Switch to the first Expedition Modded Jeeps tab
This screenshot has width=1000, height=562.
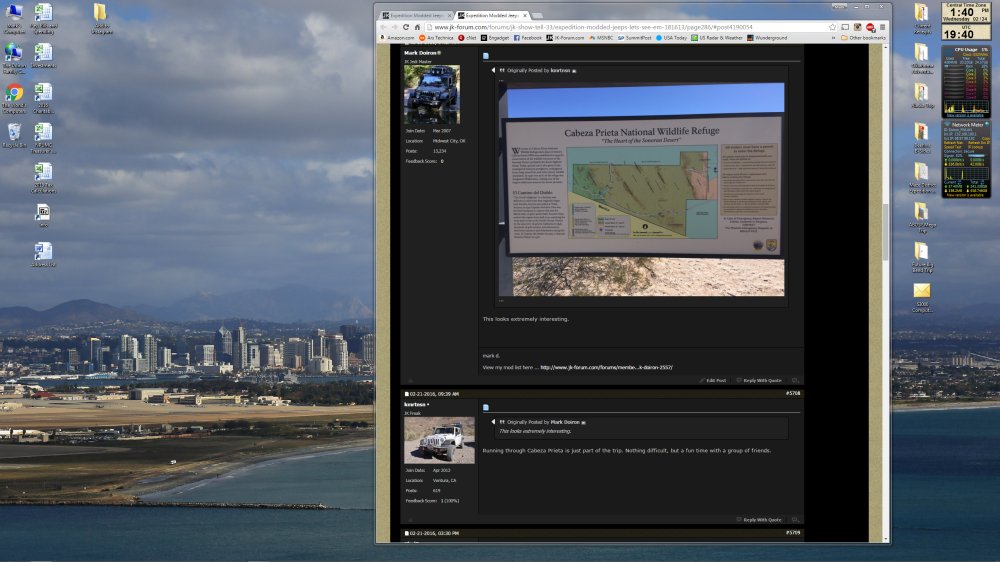pos(415,16)
